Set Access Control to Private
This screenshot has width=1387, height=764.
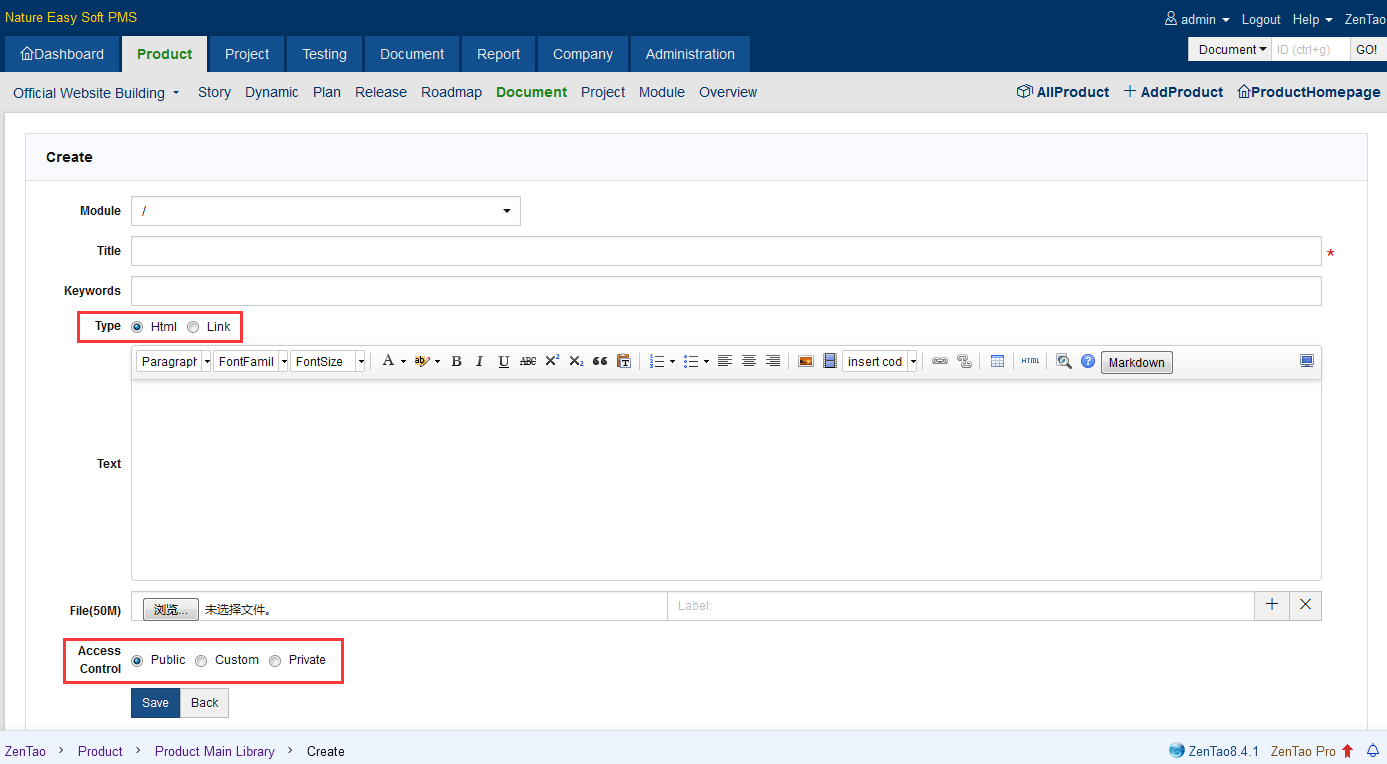click(275, 661)
